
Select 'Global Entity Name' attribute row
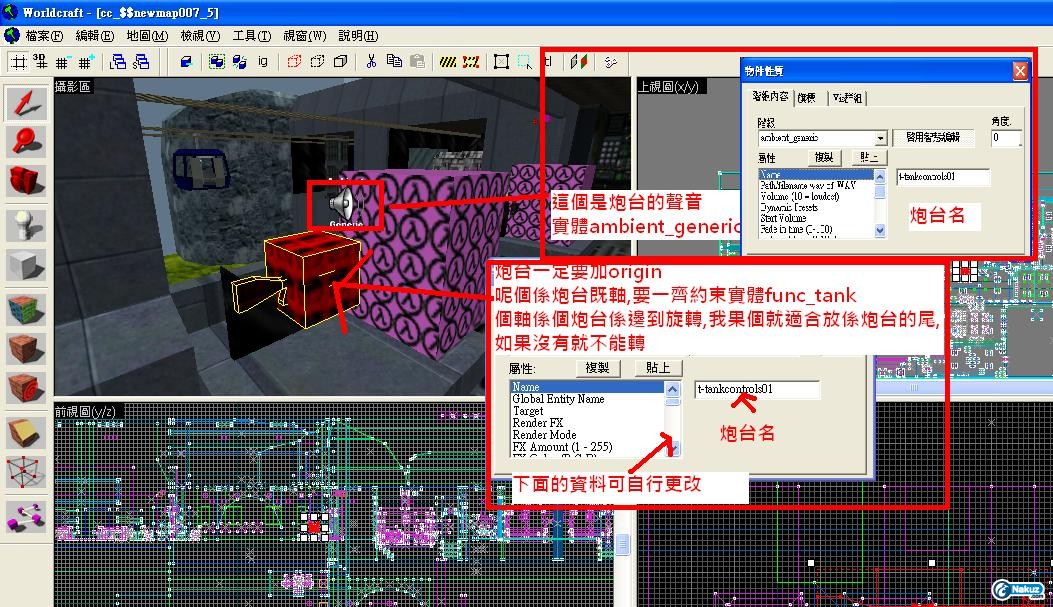tap(587, 399)
